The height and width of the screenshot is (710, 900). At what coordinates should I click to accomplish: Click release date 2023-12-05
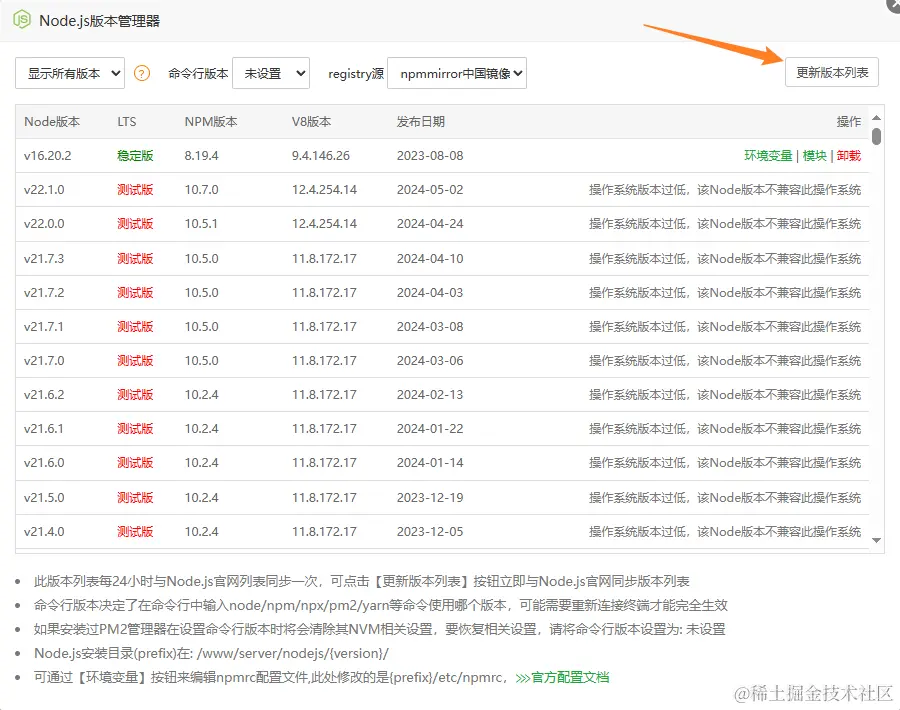[430, 531]
